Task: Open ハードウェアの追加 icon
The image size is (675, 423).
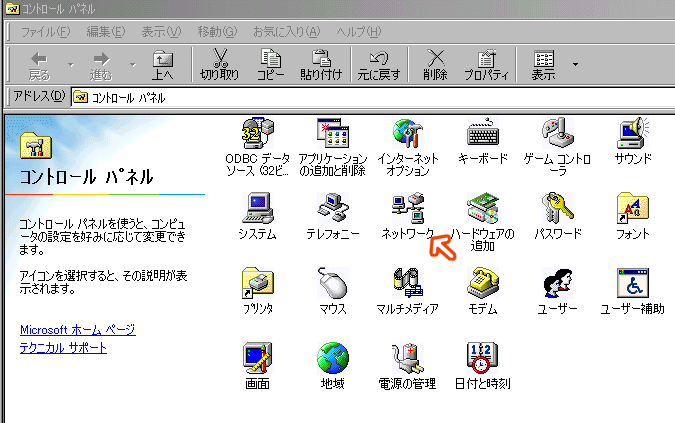Action: click(x=483, y=208)
